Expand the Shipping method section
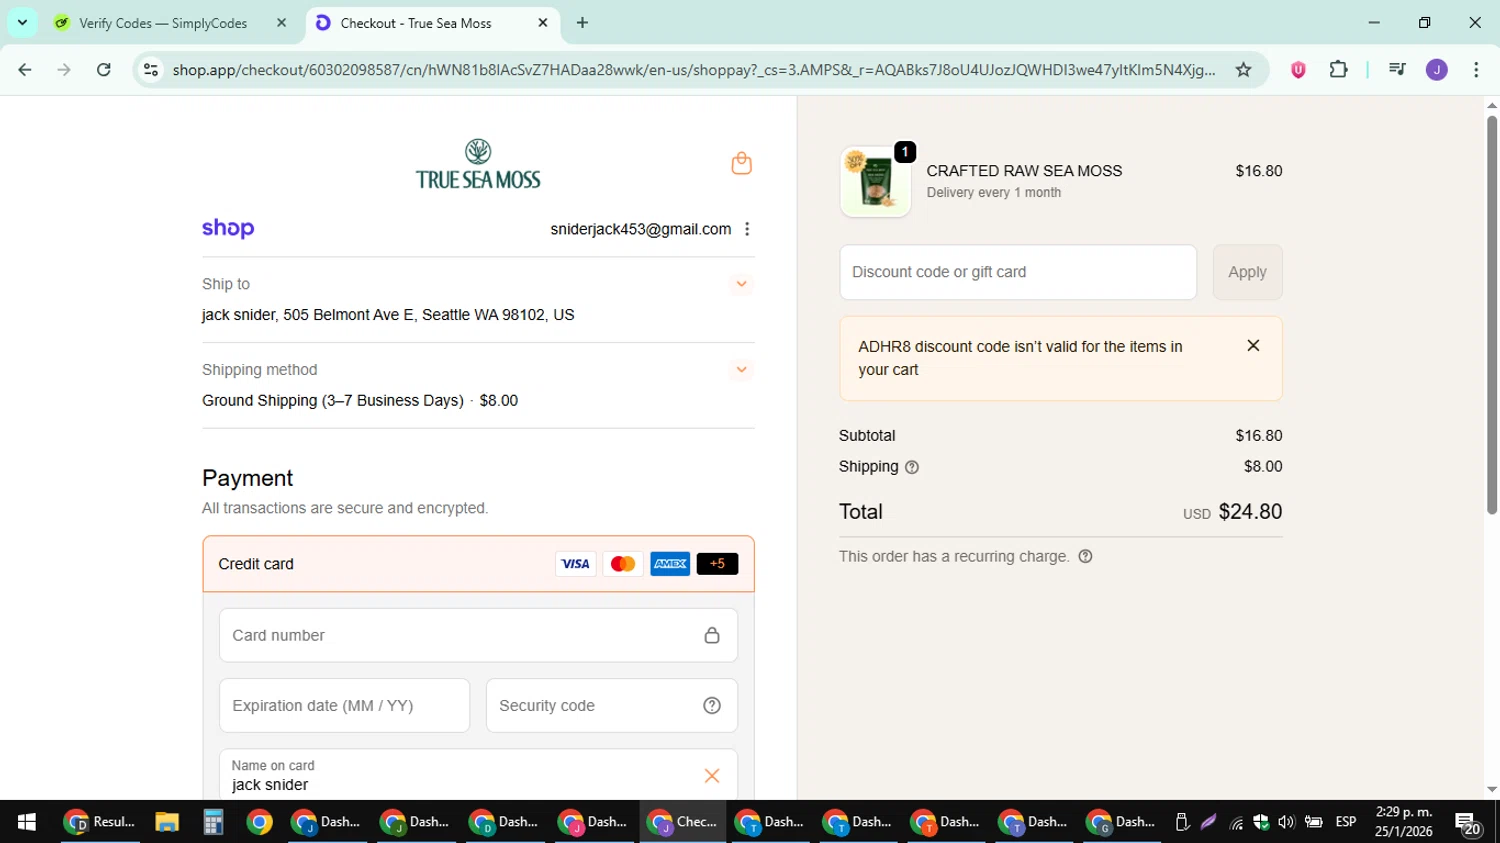The width and height of the screenshot is (1500, 843). coord(741,370)
